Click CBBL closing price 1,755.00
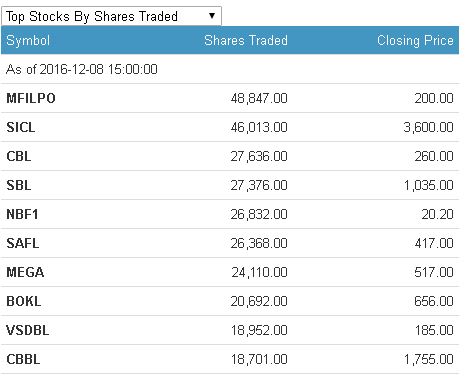The height and width of the screenshot is (378, 472). tap(429, 359)
